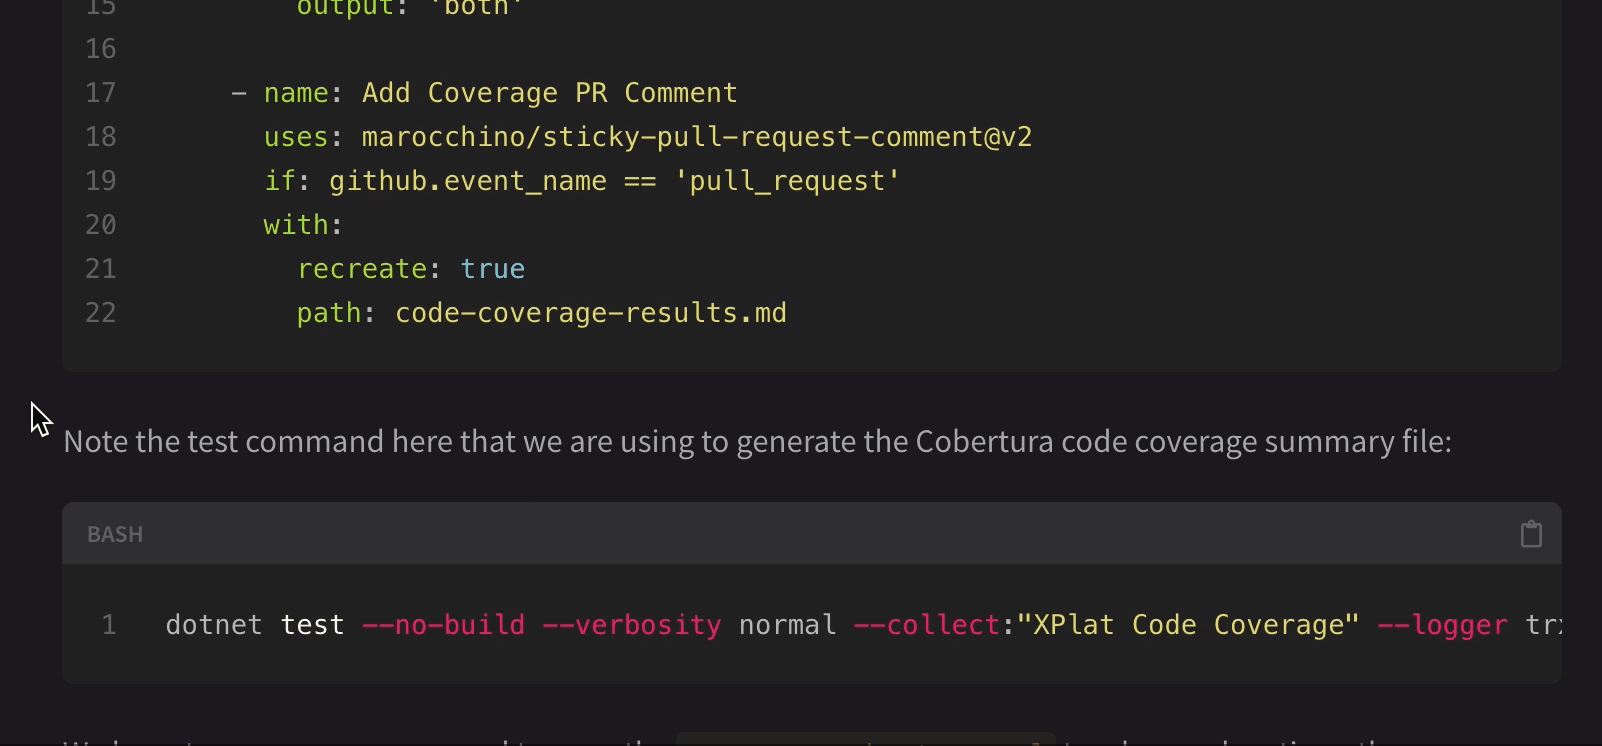This screenshot has width=1602, height=746.
Task: Click 'code-coverage-results.md' path value
Action: (x=591, y=313)
